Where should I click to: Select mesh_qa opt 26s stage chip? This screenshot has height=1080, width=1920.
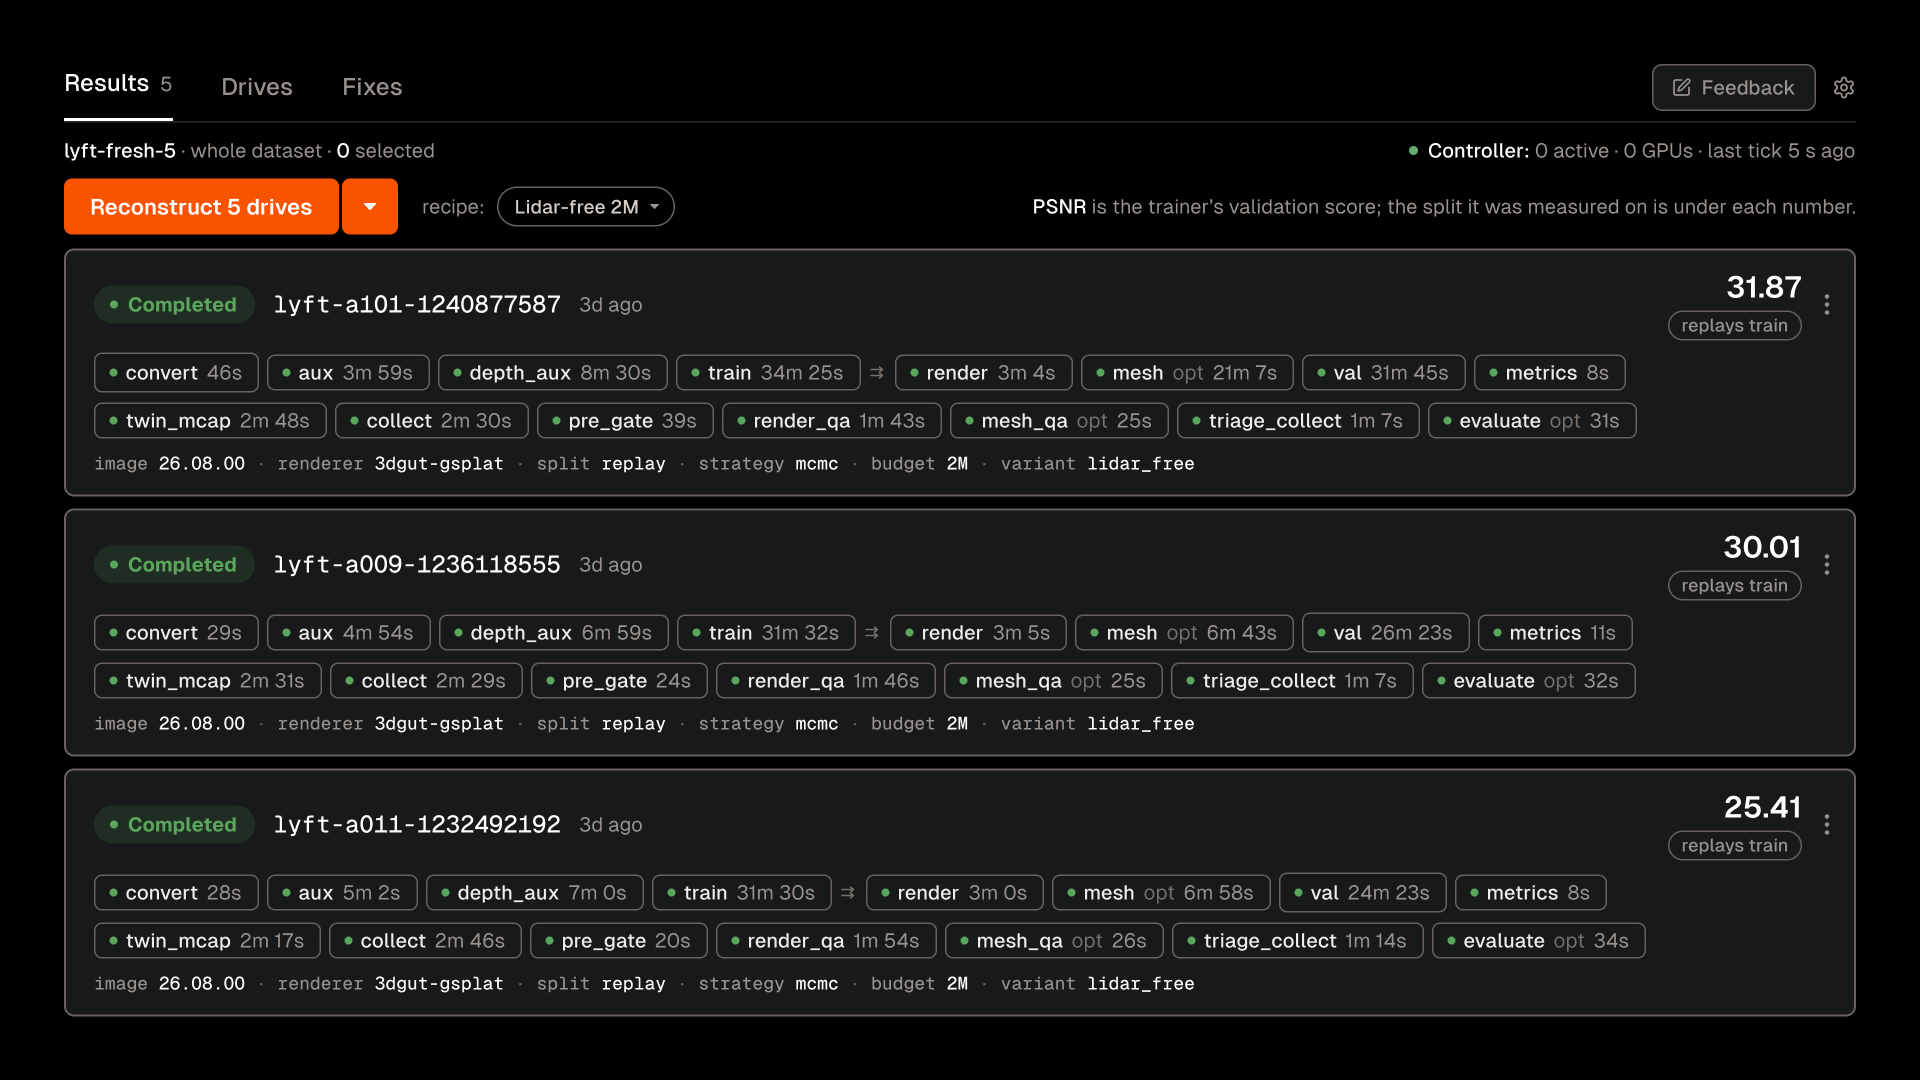coord(1054,941)
